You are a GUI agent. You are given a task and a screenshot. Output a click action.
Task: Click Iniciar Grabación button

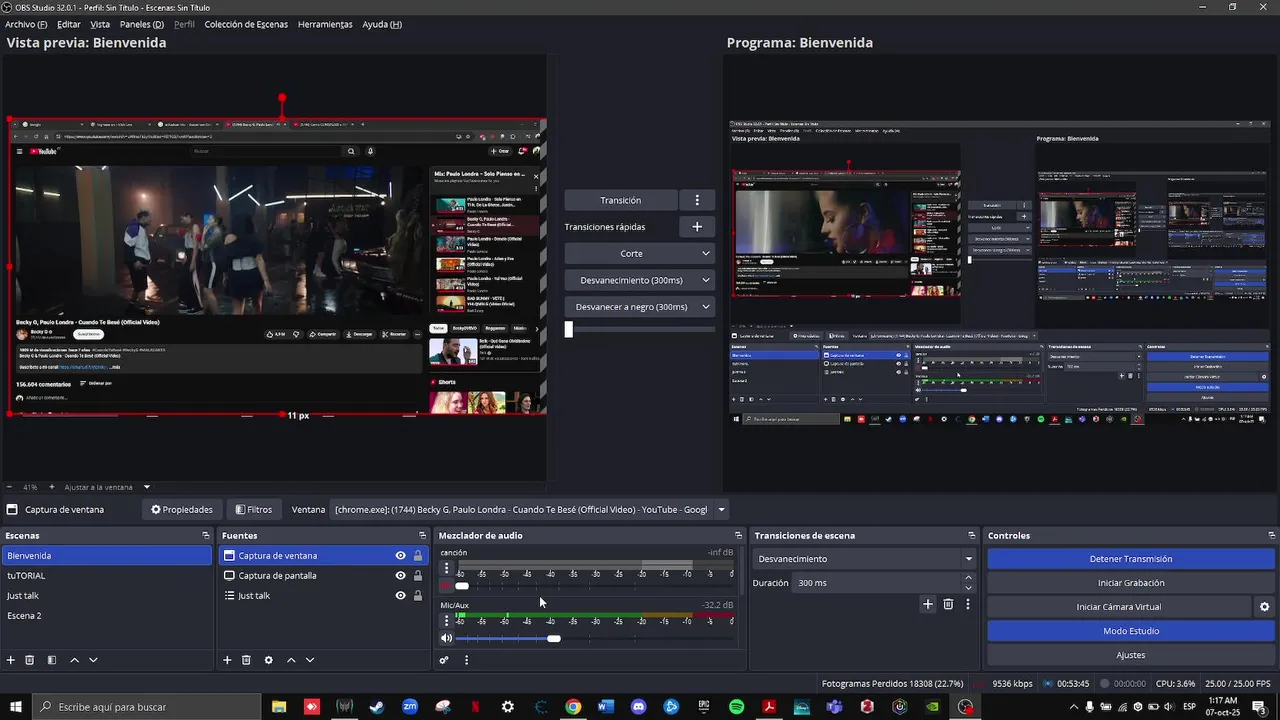(x=1131, y=583)
